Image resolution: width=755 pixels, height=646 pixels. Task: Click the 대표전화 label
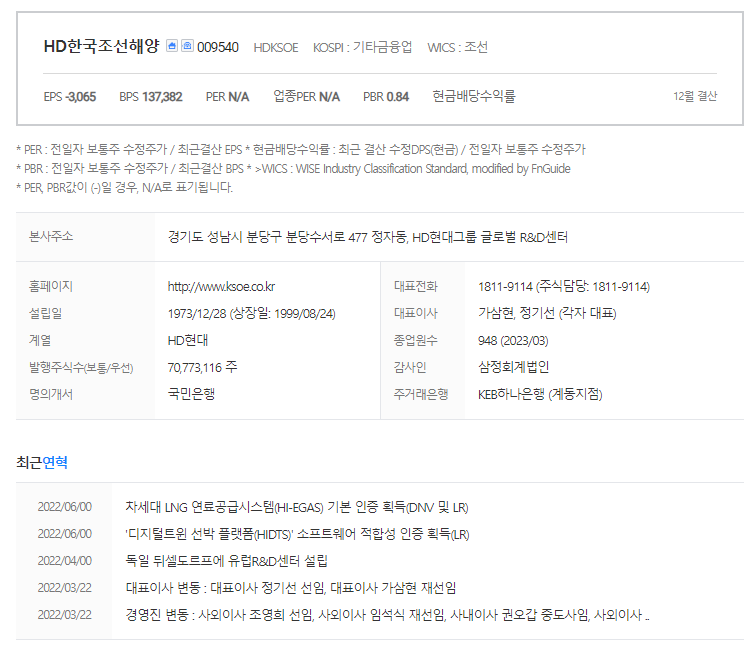tap(416, 286)
